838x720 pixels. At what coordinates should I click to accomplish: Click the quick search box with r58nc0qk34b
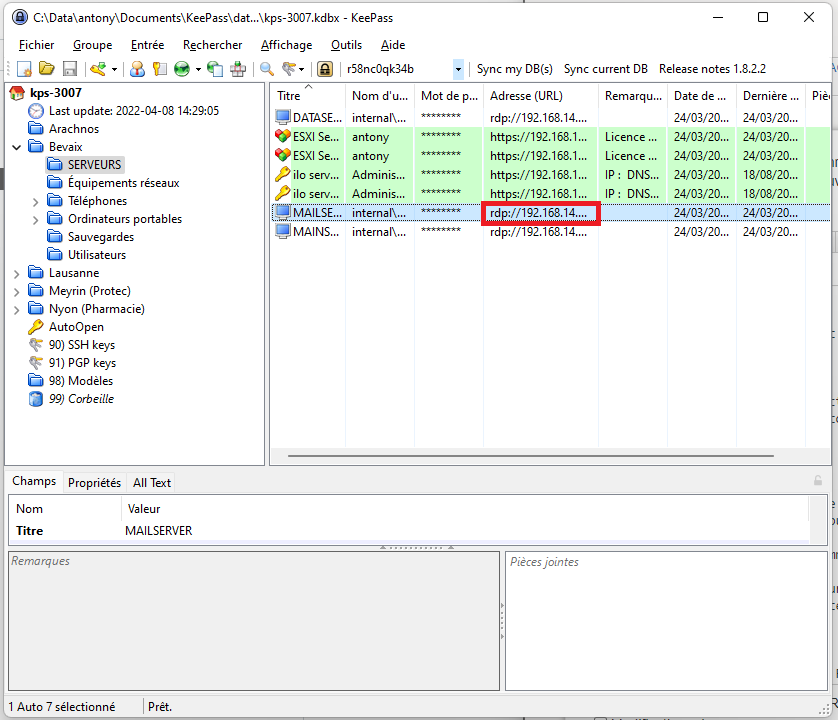point(399,69)
